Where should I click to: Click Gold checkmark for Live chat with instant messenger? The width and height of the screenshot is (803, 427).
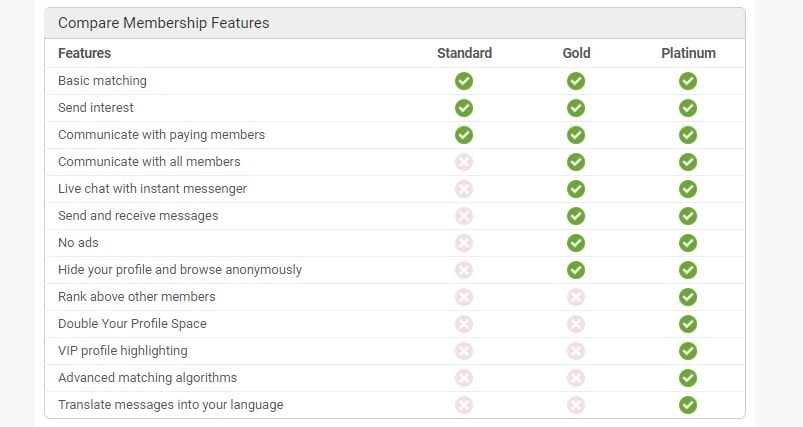[x=576, y=189]
